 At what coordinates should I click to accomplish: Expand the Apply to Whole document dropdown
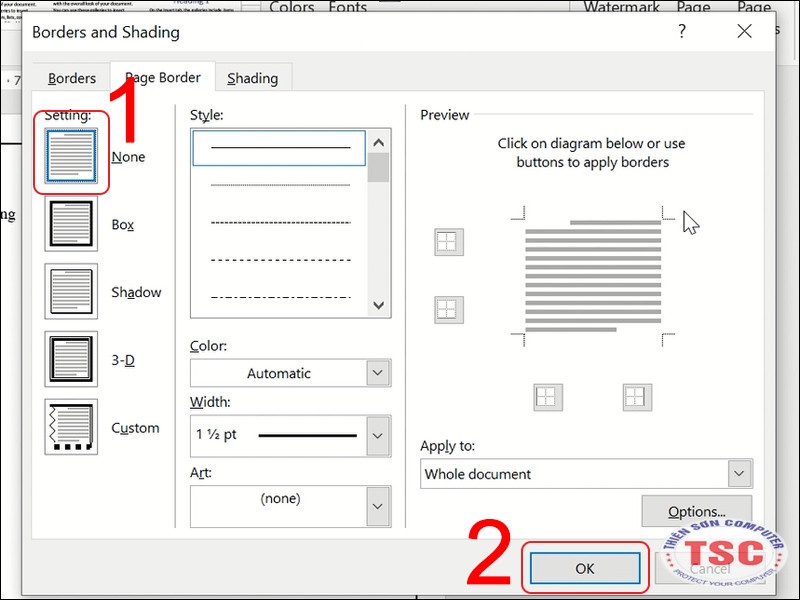[x=586, y=474]
